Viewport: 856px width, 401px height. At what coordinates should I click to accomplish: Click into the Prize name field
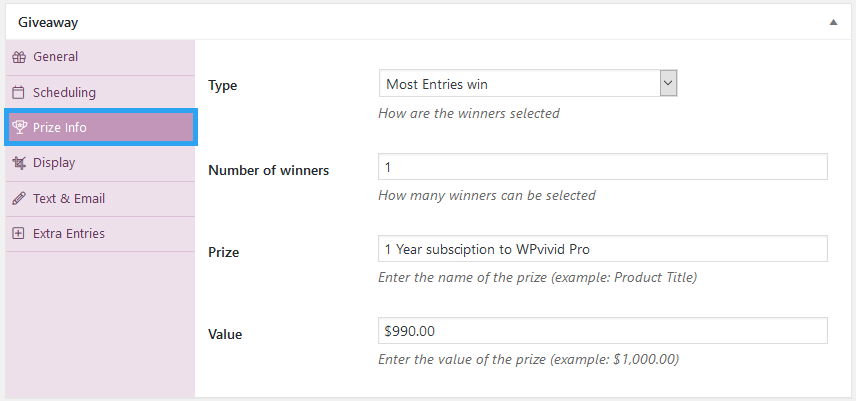click(x=603, y=249)
